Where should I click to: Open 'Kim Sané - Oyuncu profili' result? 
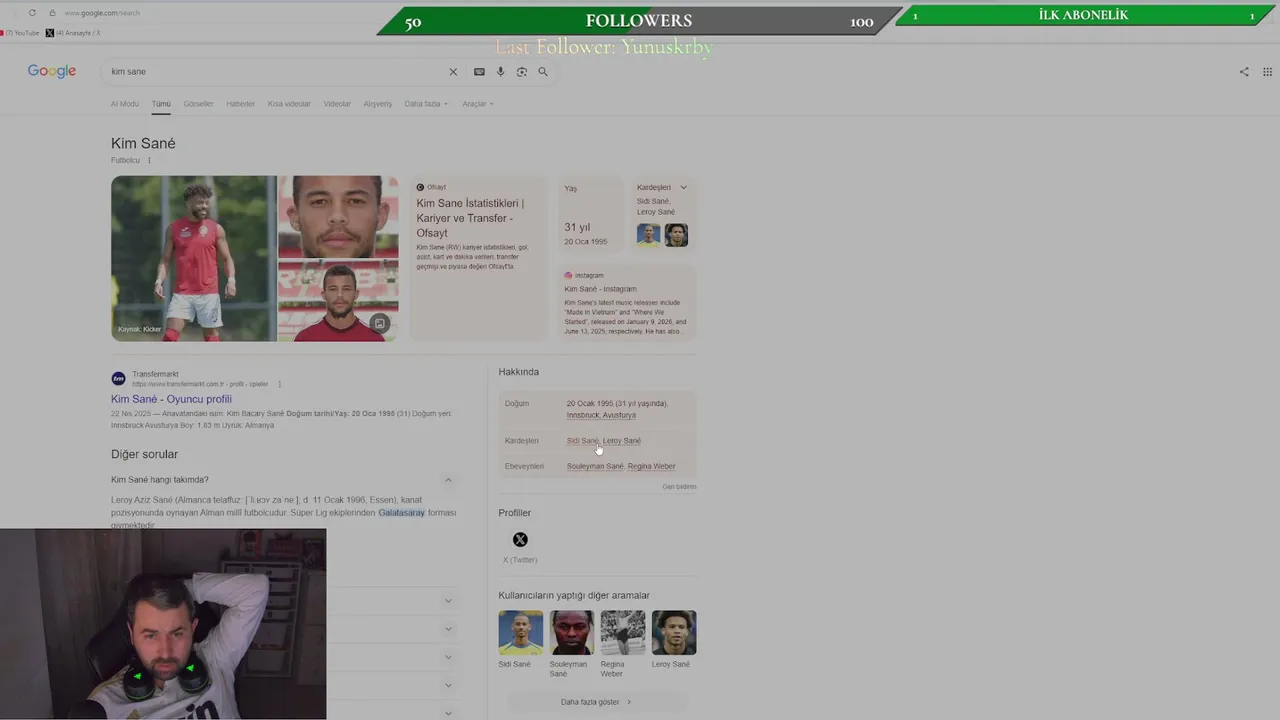coord(171,399)
